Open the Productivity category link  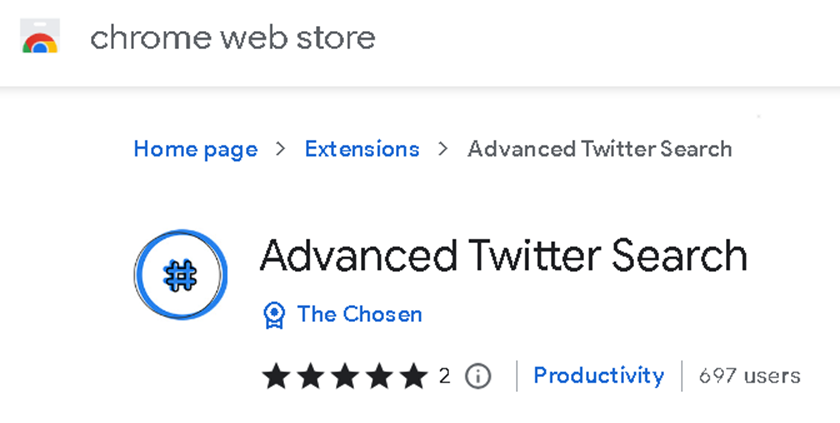[599, 376]
